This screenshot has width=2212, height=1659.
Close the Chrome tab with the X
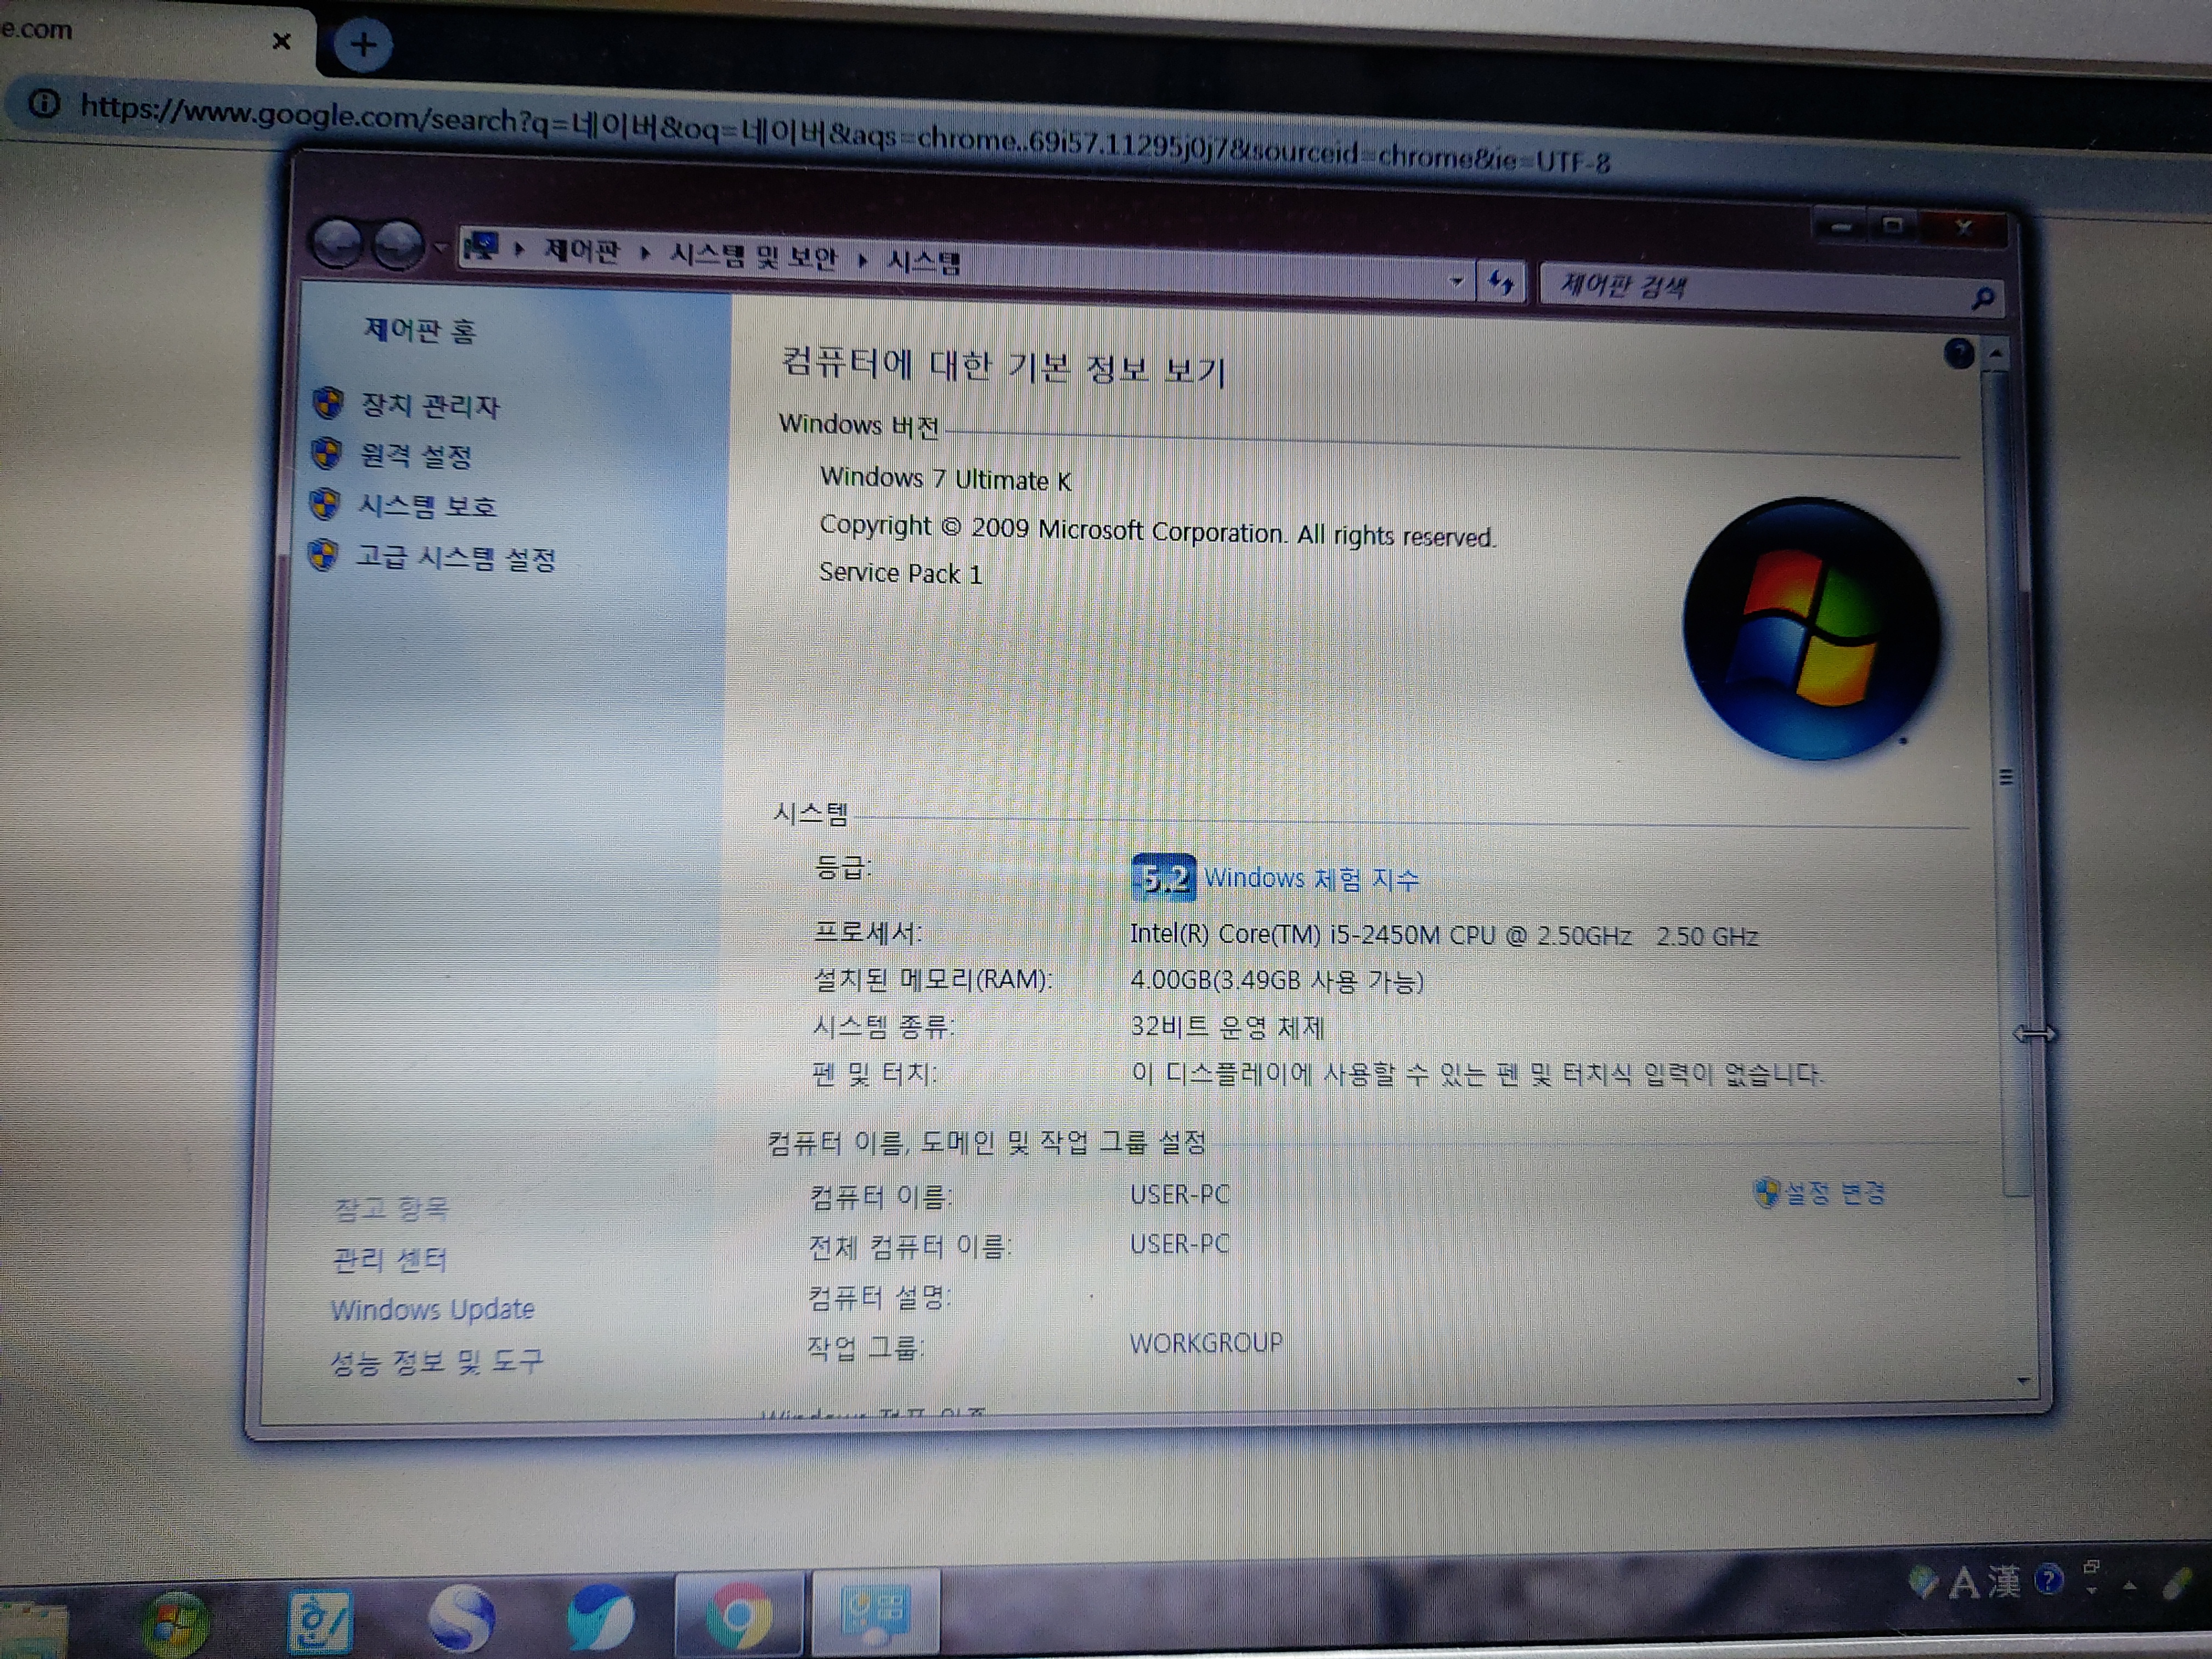point(282,41)
